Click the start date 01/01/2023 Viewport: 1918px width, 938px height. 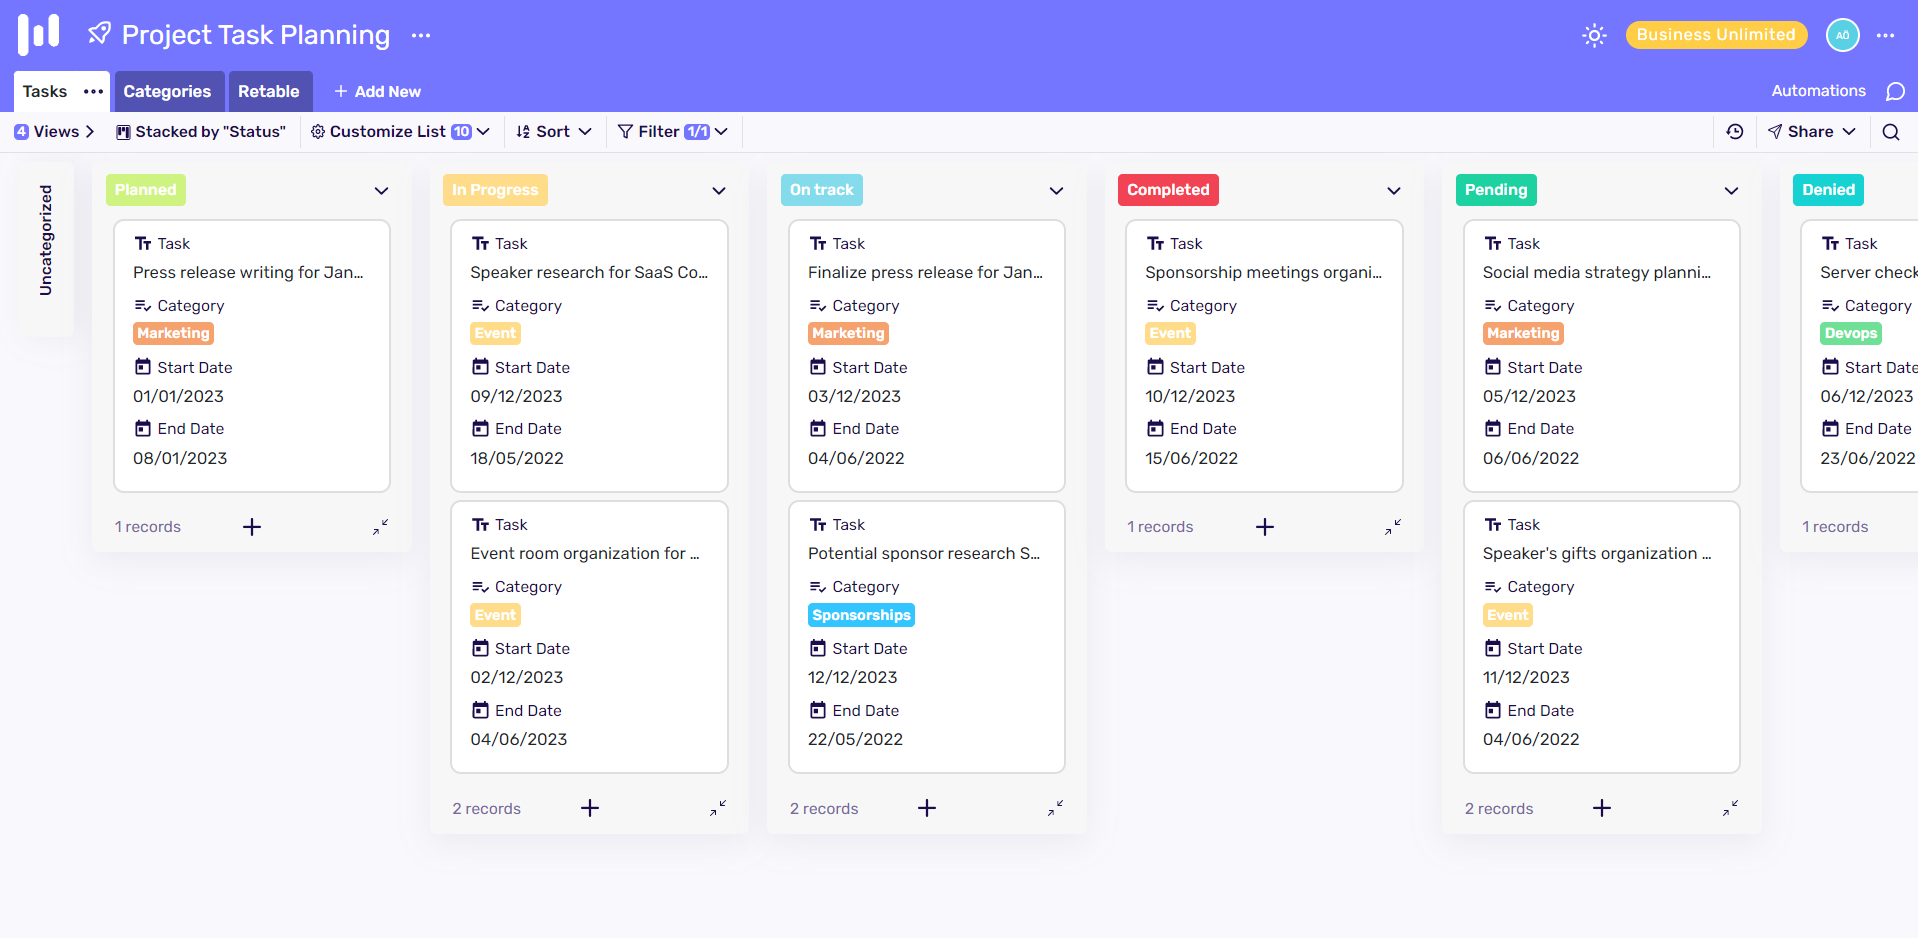coord(179,397)
